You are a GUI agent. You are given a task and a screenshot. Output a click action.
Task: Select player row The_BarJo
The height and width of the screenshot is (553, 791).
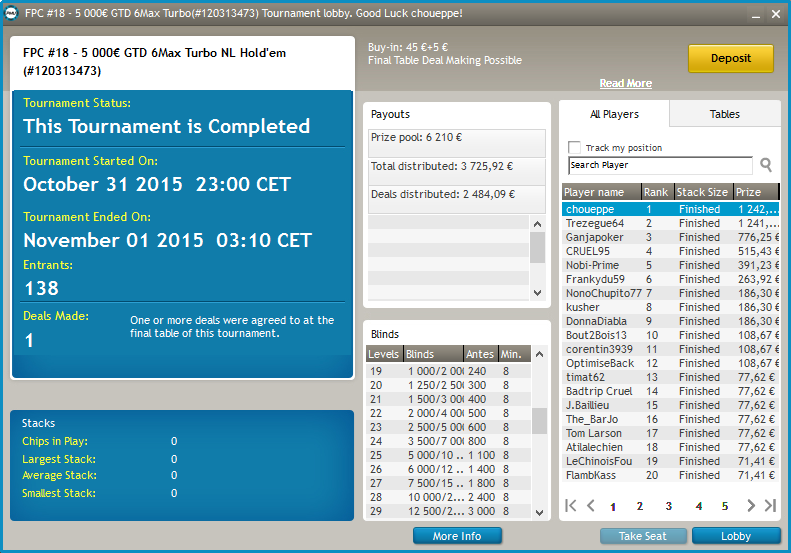[x=670, y=419]
